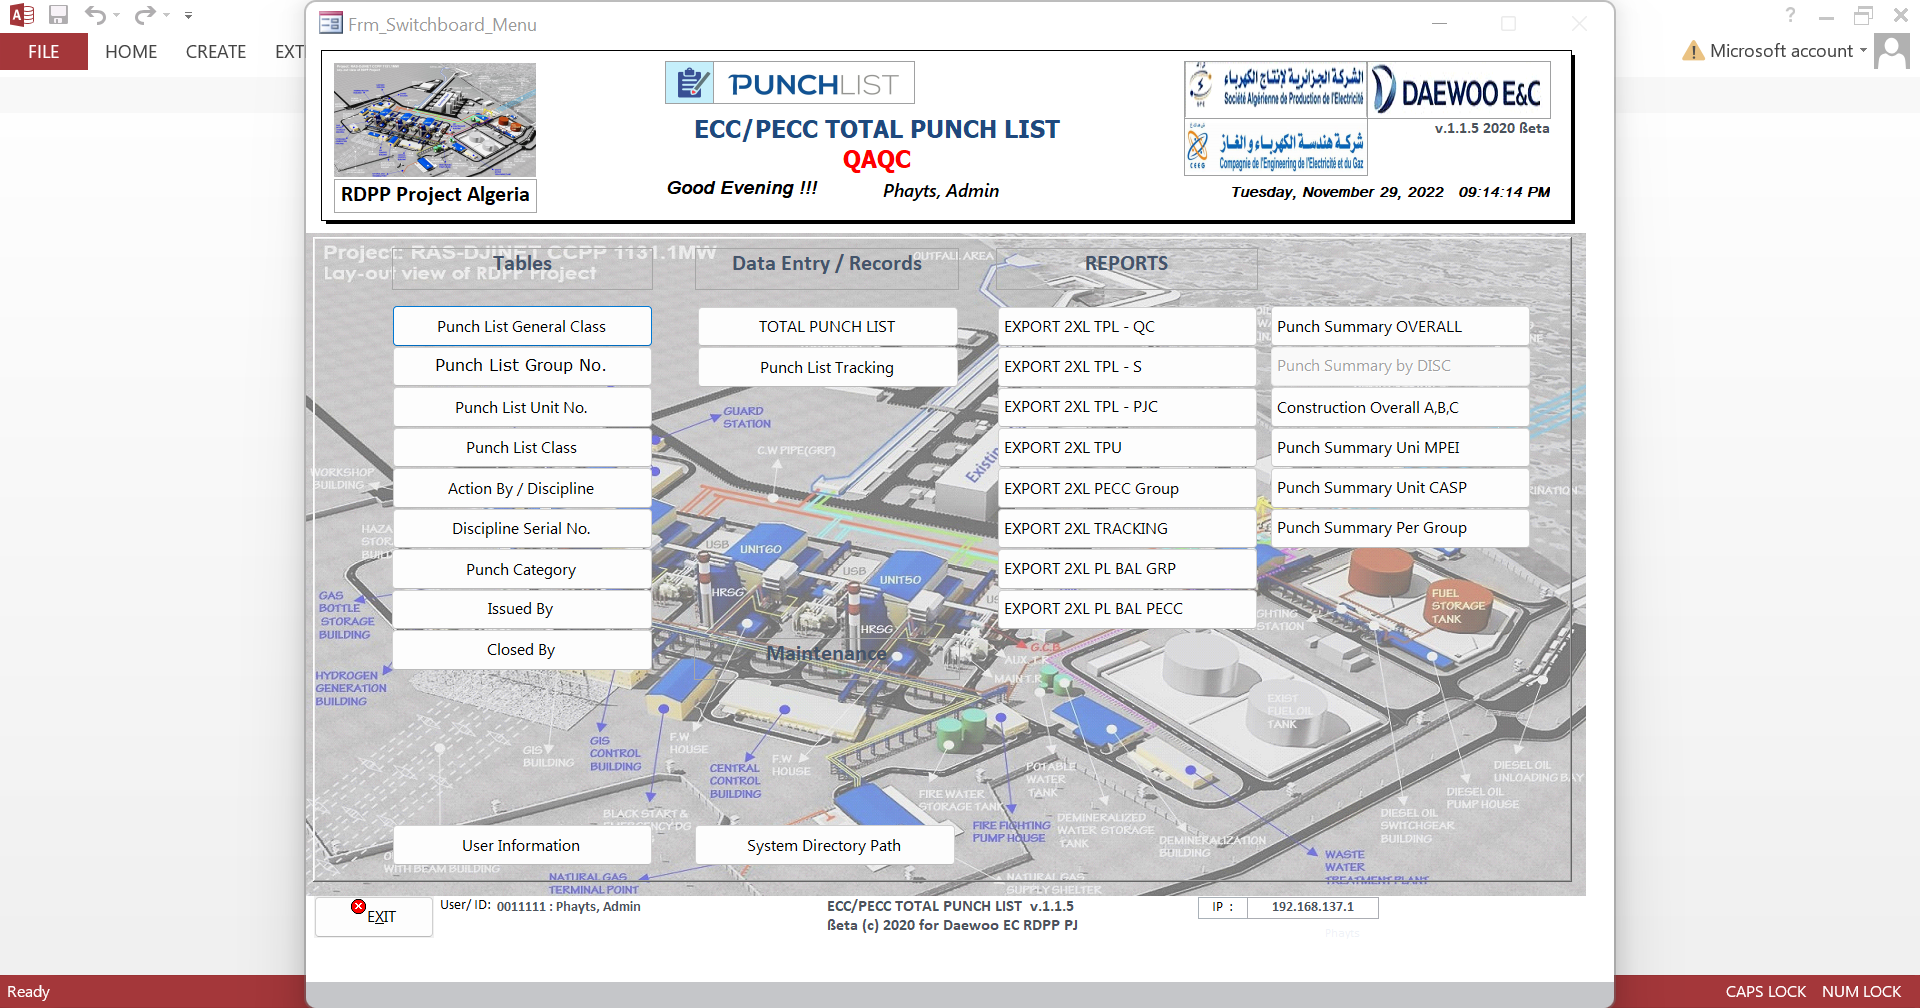This screenshot has width=1920, height=1008.
Task: Run EXPORT 2XL TPU report
Action: pos(1127,447)
